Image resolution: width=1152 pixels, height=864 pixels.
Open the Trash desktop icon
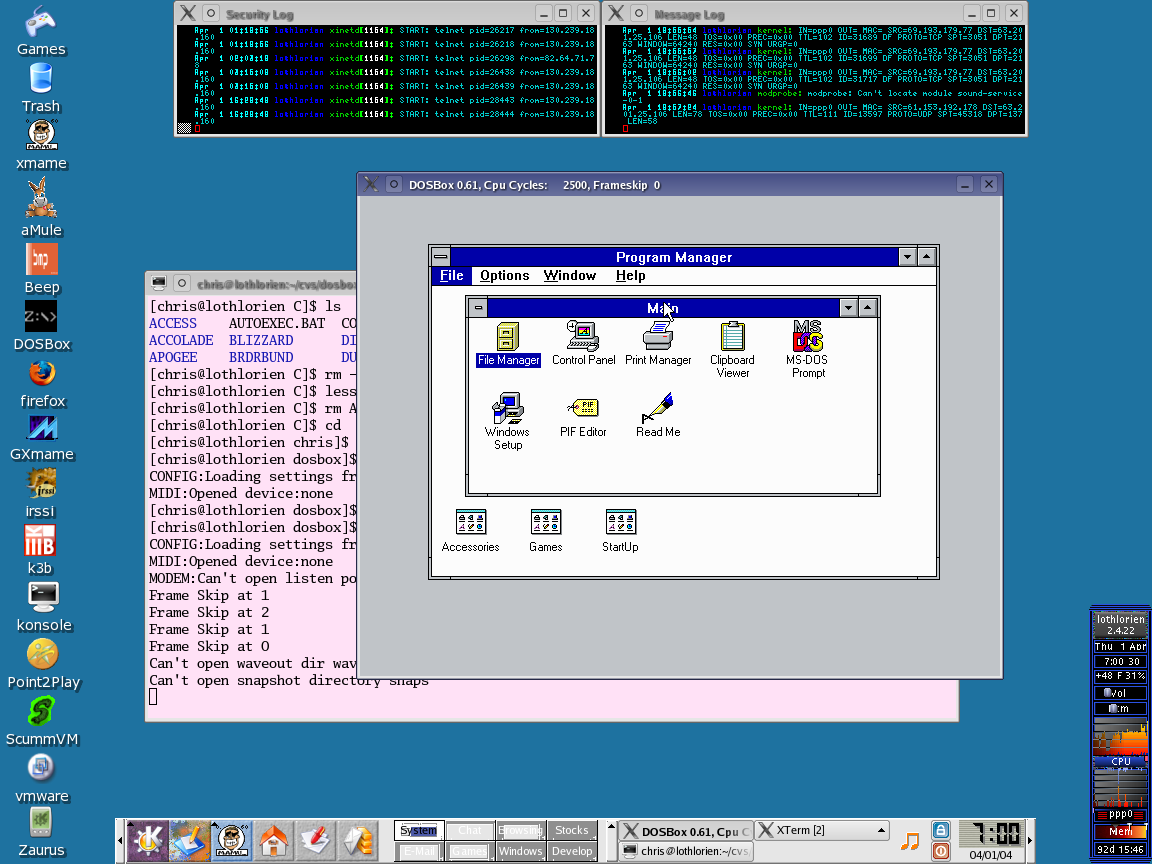coord(41,88)
